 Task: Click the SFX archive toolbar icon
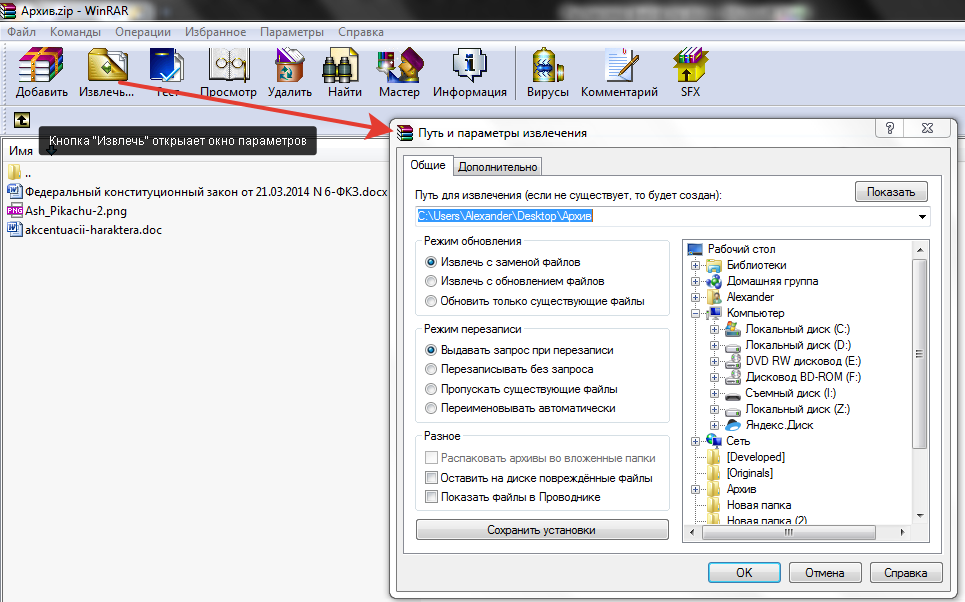(x=690, y=68)
